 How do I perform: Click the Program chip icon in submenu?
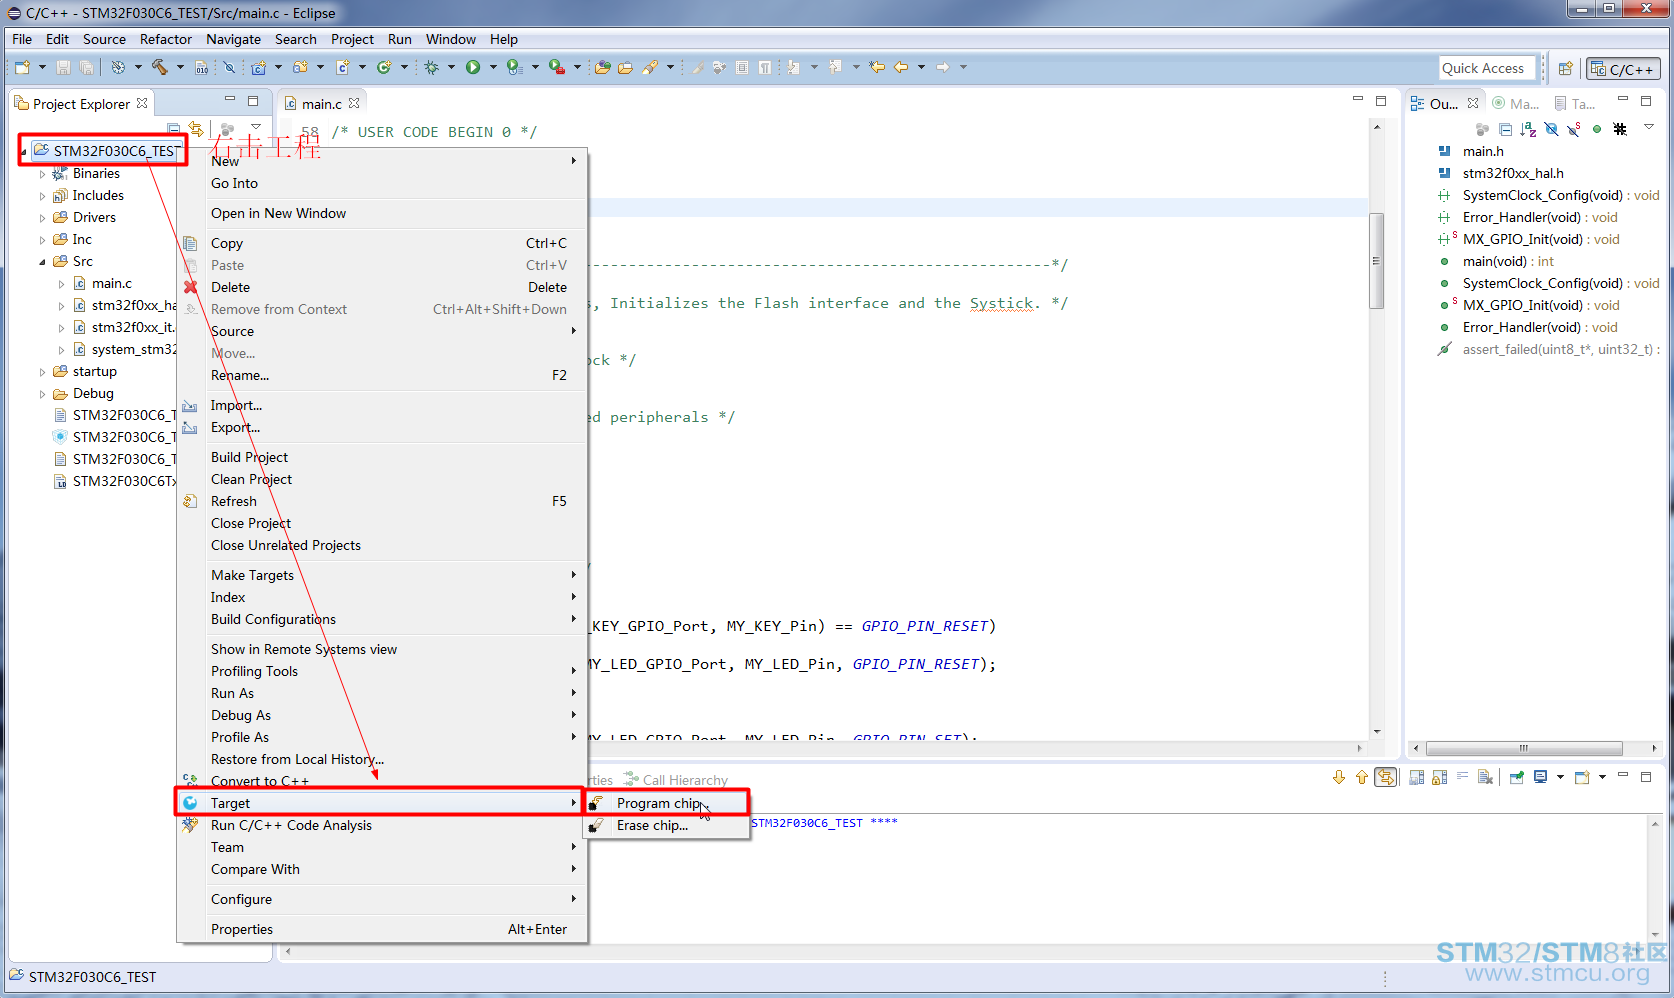(596, 803)
